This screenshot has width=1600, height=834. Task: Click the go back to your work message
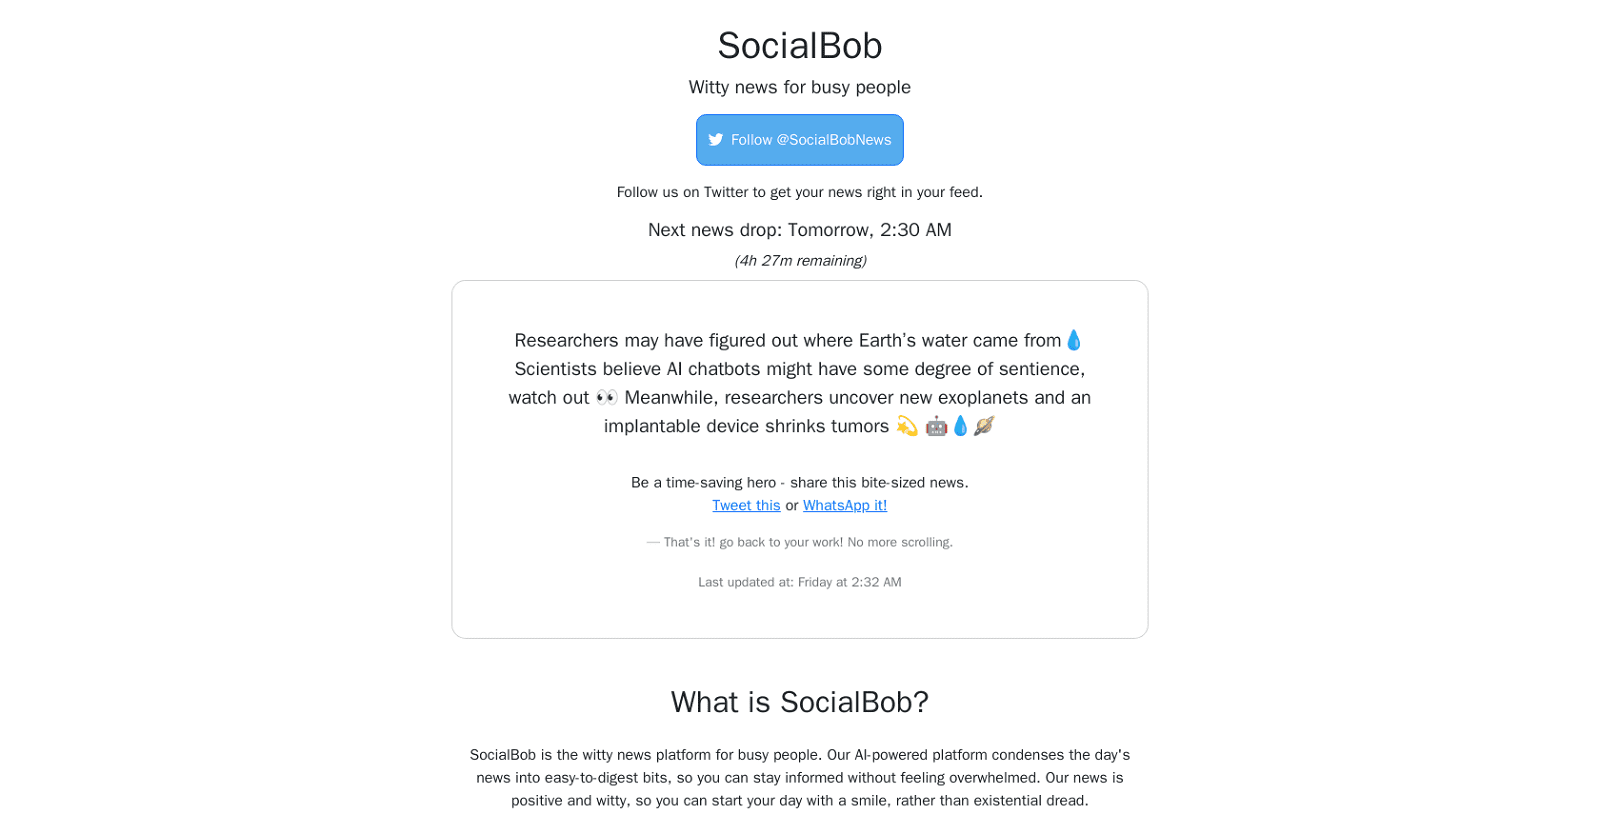[799, 542]
